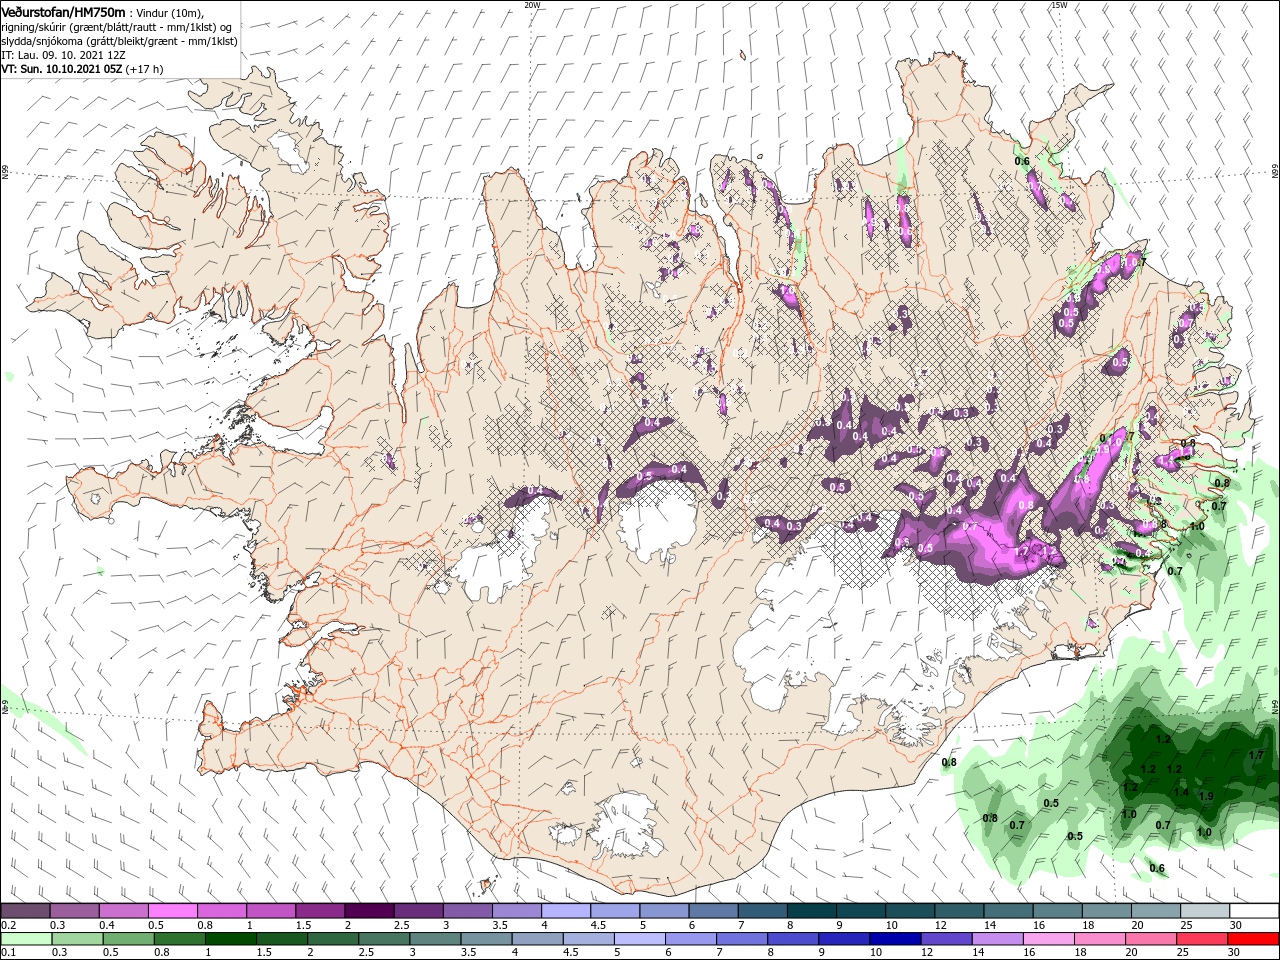Image resolution: width=1280 pixels, height=960 pixels.
Task: Select light pink 16 swatch in lower legend
Action: (1048, 938)
